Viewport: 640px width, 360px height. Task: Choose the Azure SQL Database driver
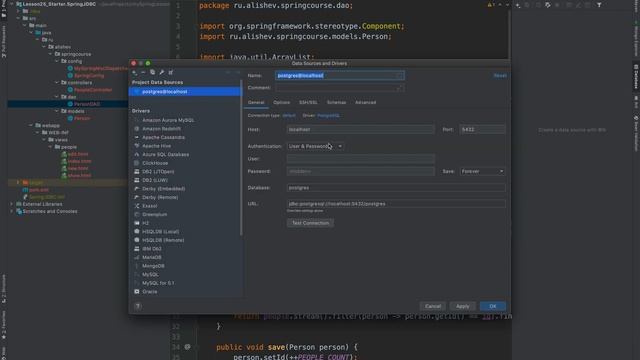[x=165, y=155]
